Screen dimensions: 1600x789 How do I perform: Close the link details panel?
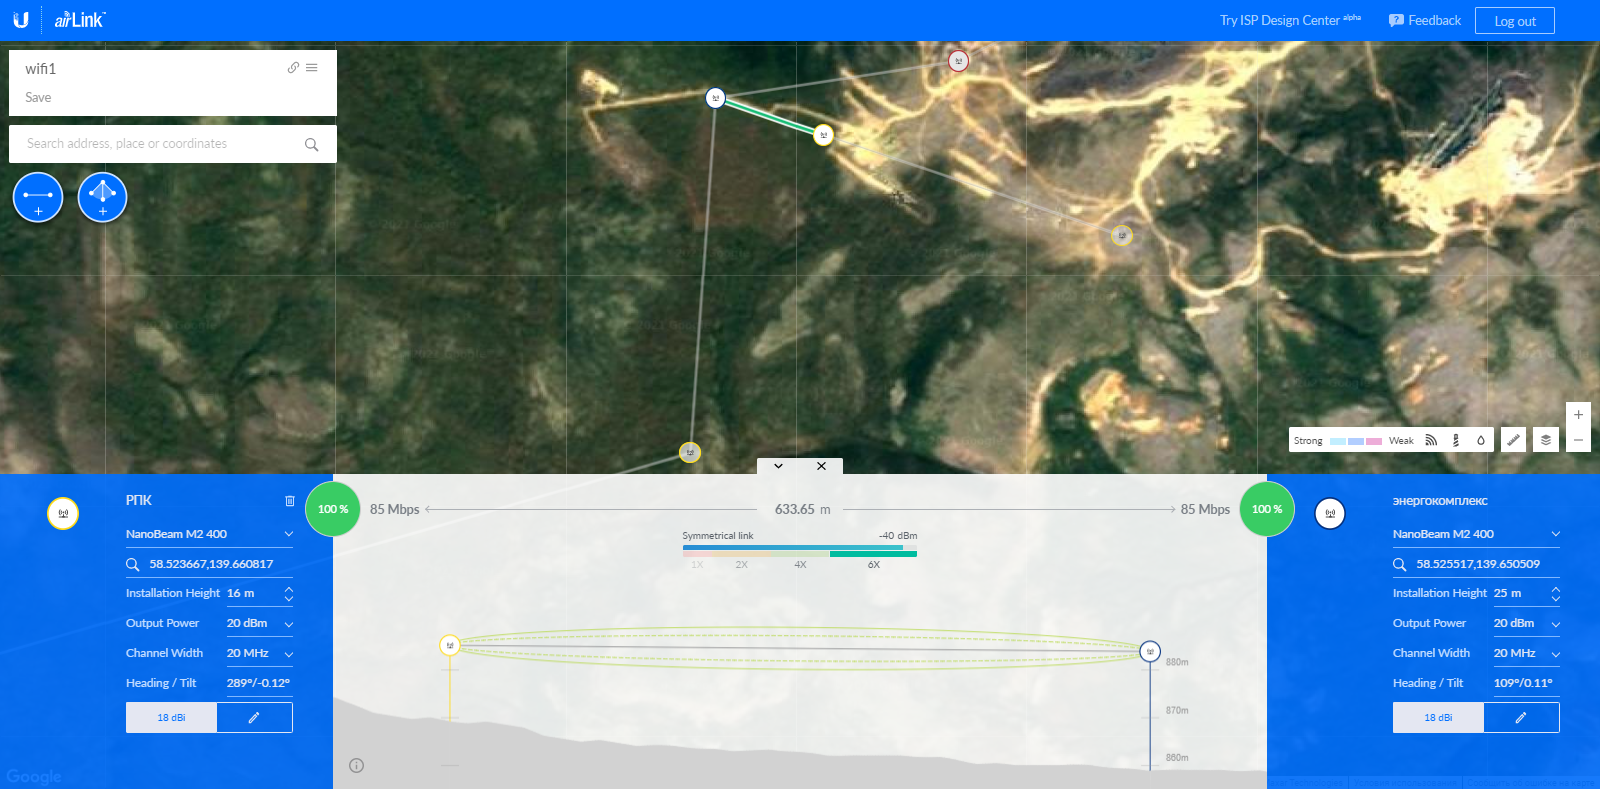821,466
